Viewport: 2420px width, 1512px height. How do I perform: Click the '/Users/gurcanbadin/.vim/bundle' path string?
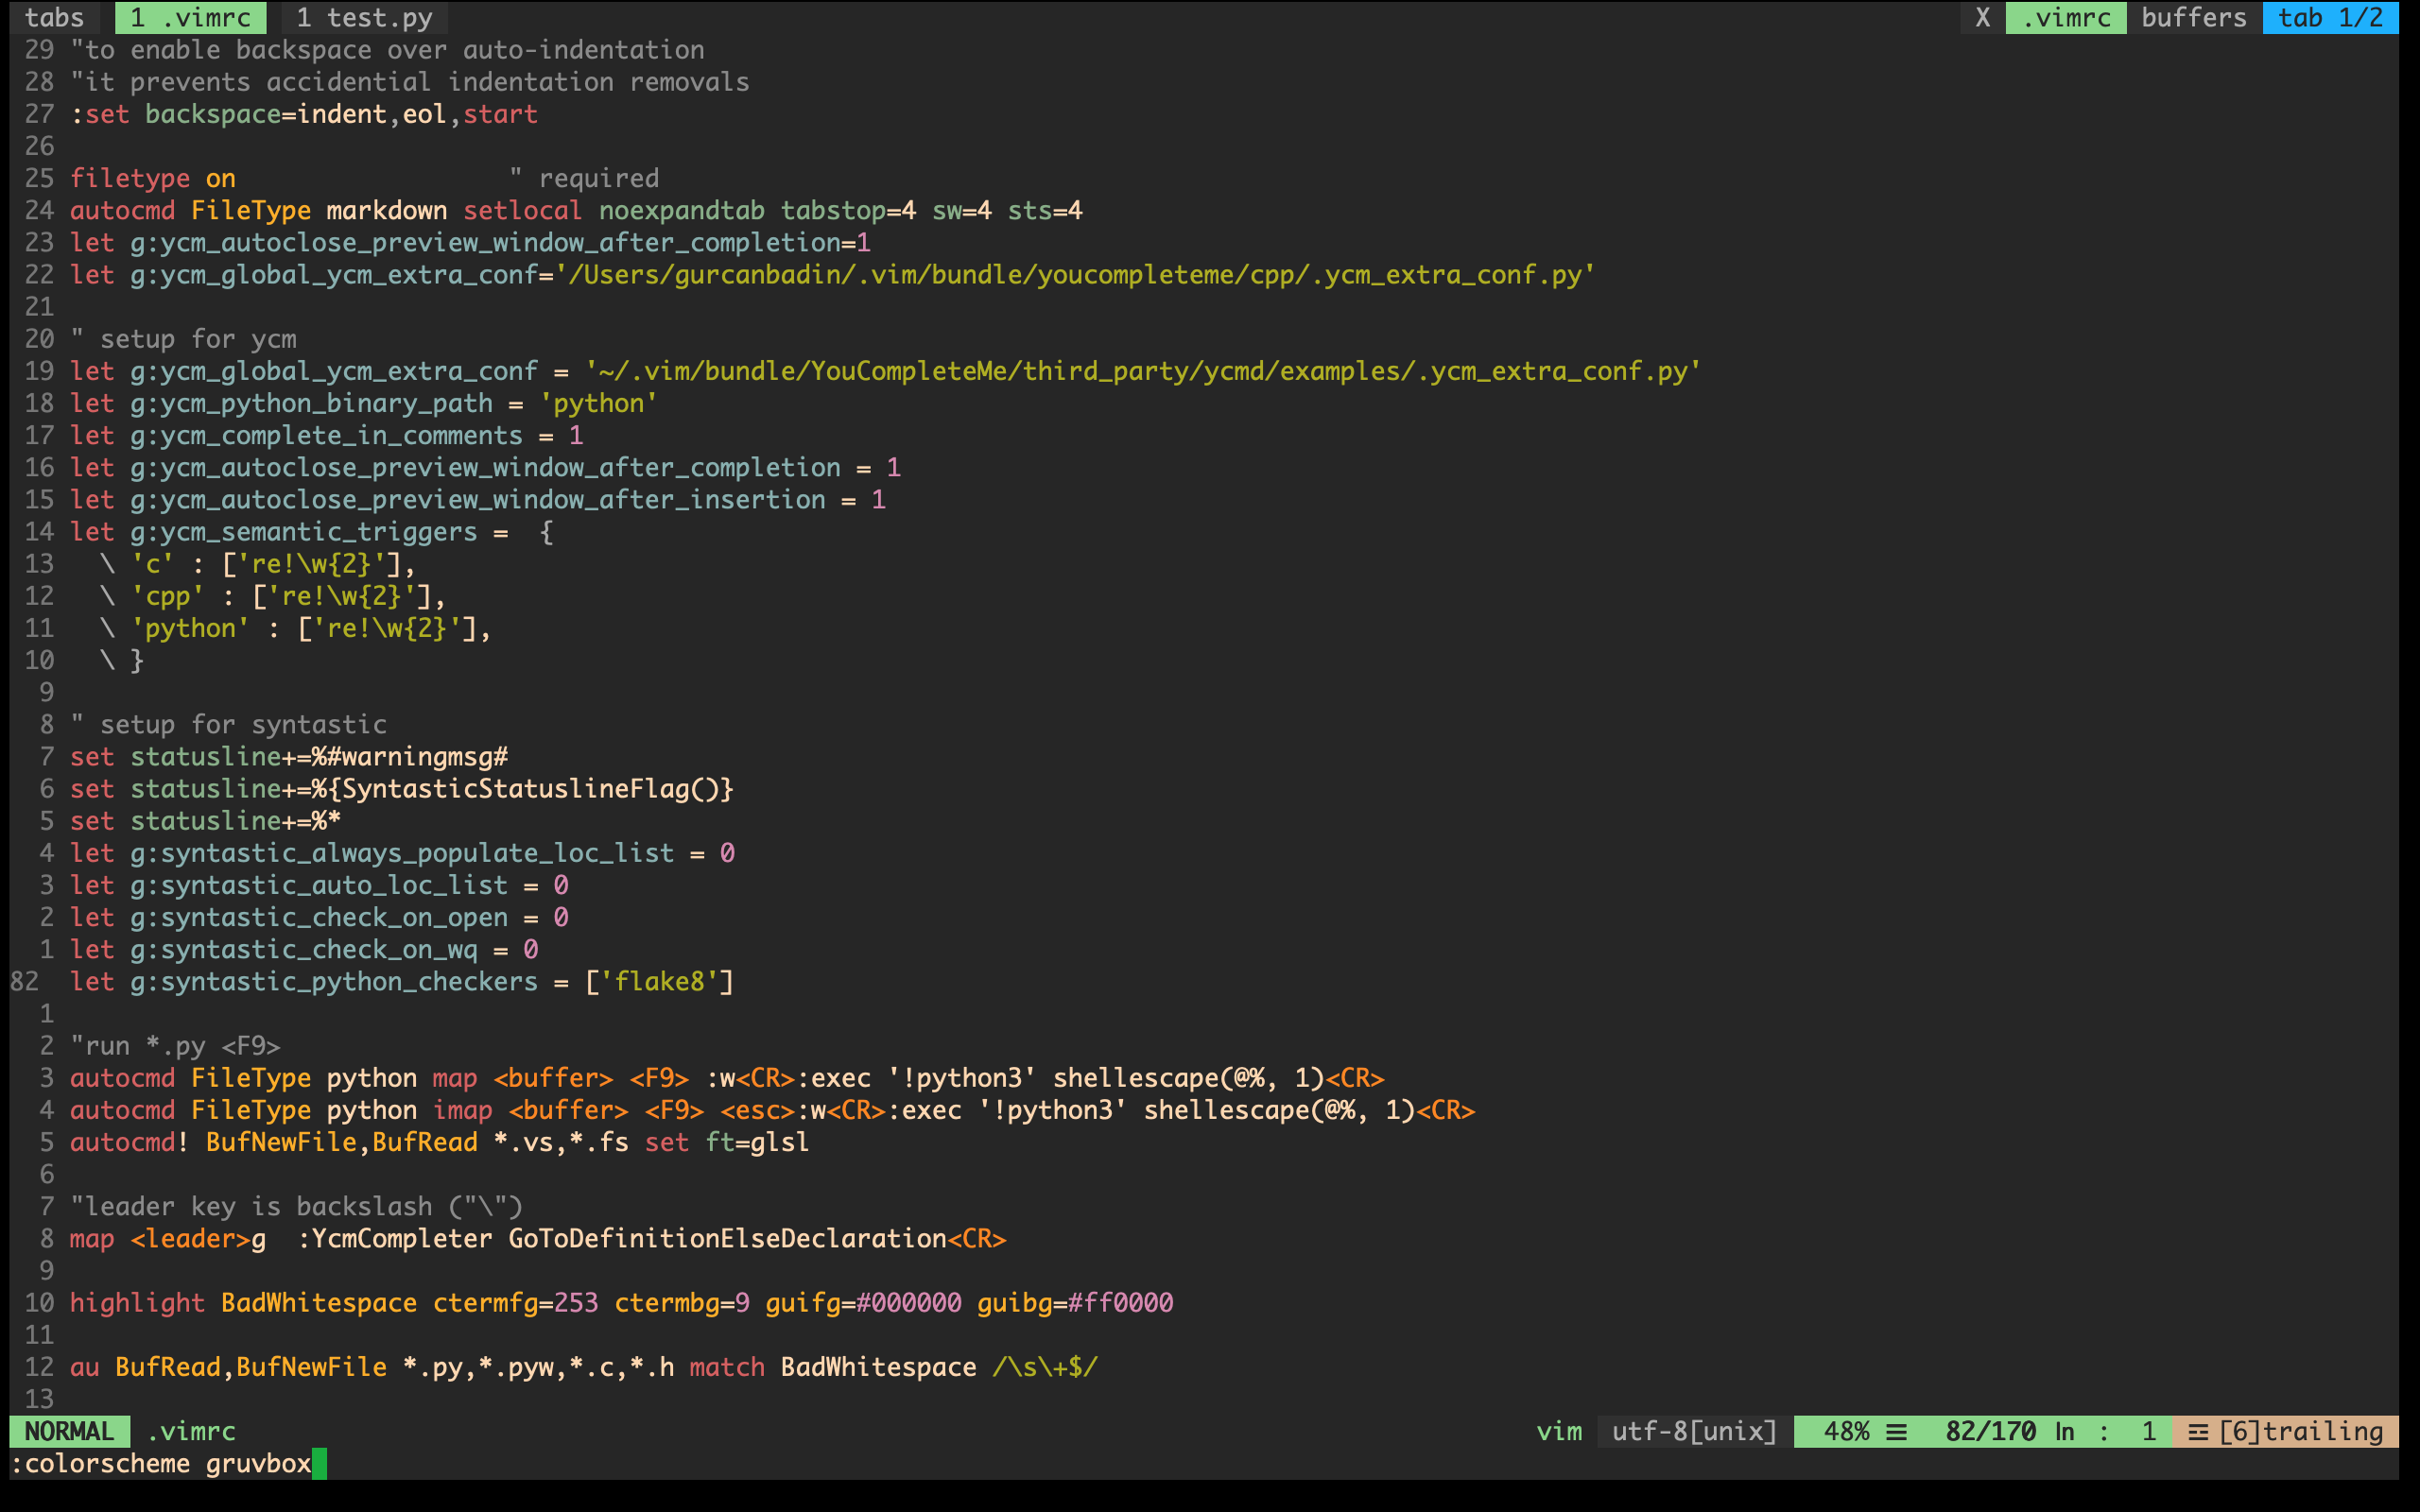(x=1075, y=274)
